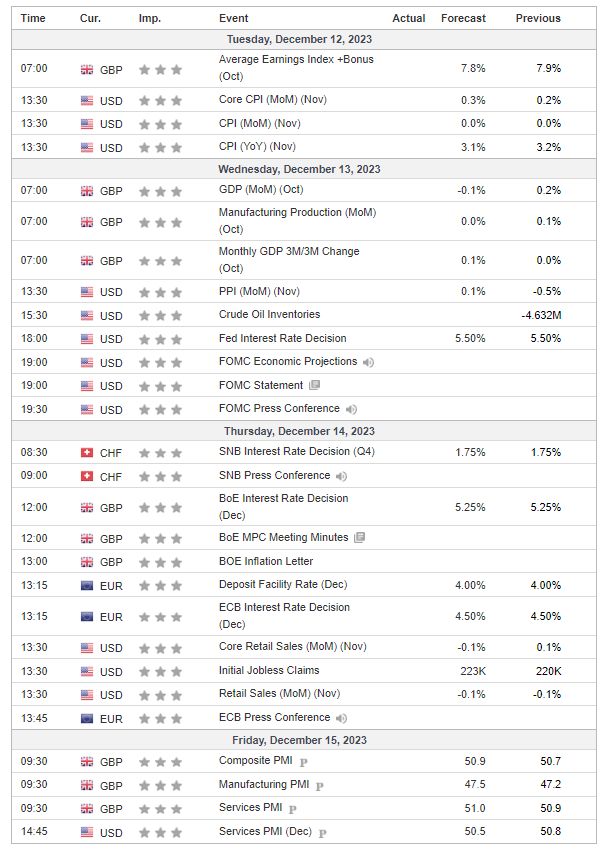Screen dimensions: 604x853
Task: Click the BOE Inflation Letter event
Action: (x=266, y=561)
